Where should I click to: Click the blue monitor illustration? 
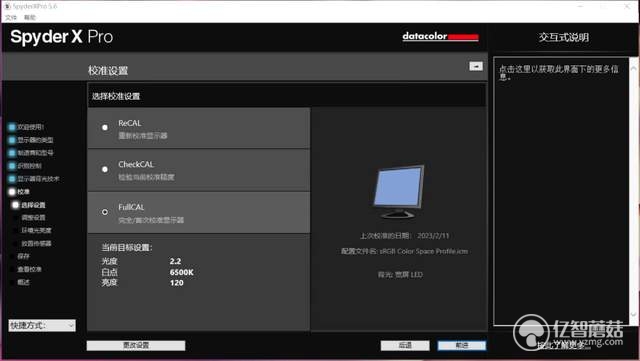pyautogui.click(x=399, y=191)
